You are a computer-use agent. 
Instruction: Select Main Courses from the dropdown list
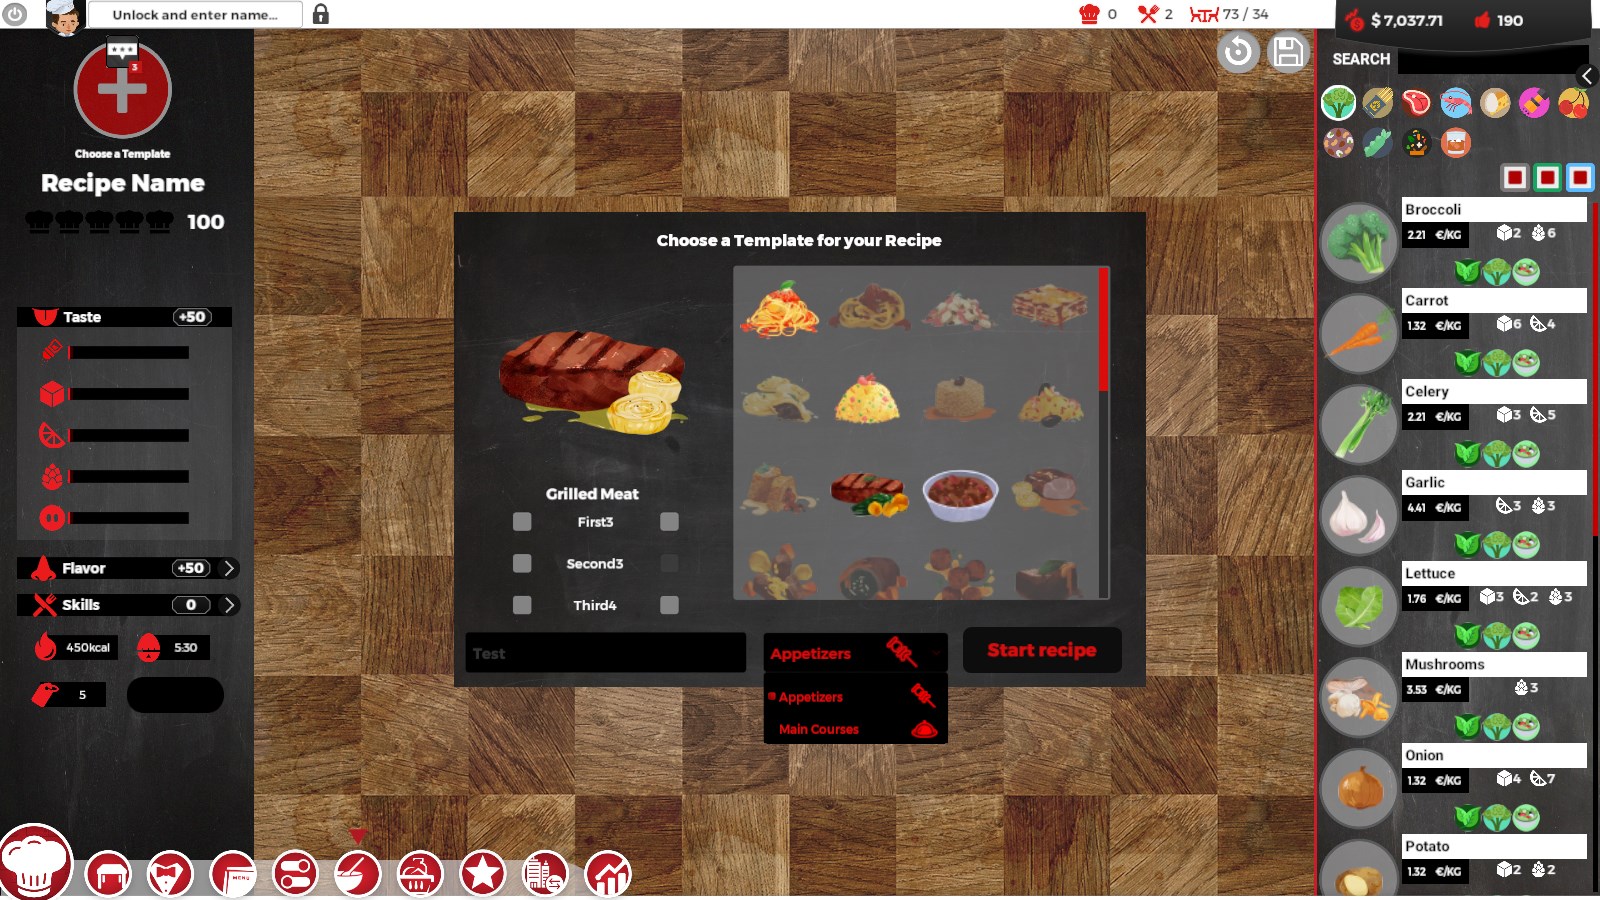click(x=819, y=729)
